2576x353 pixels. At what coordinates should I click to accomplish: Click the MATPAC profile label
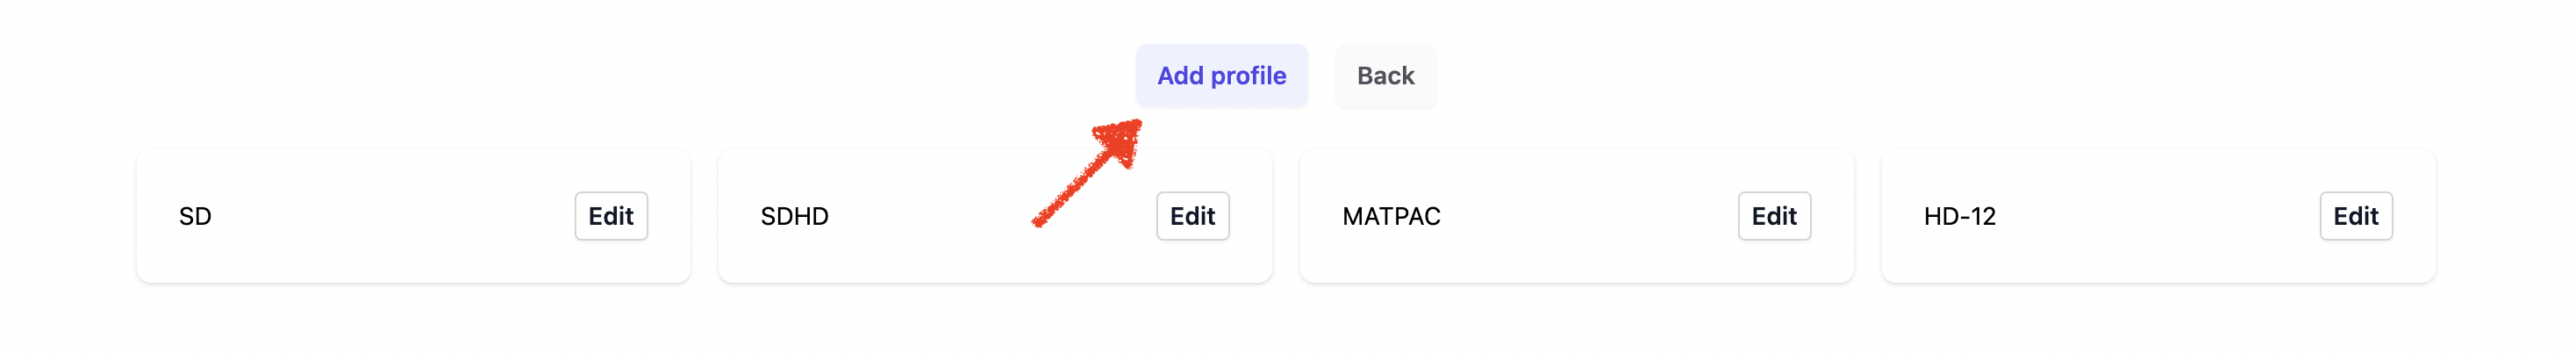(x=1390, y=217)
